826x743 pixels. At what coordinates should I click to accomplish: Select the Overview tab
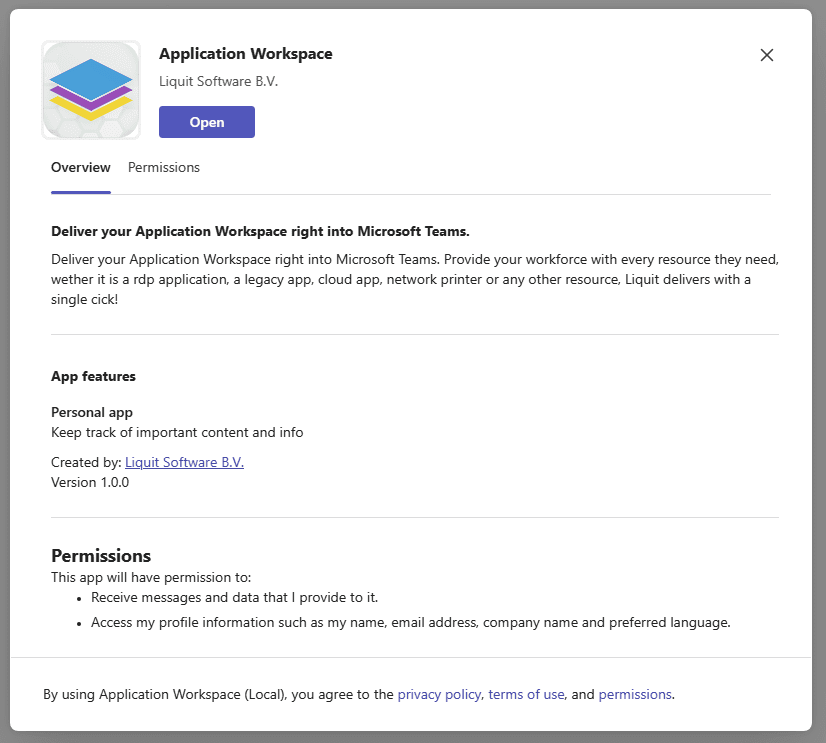click(x=80, y=167)
